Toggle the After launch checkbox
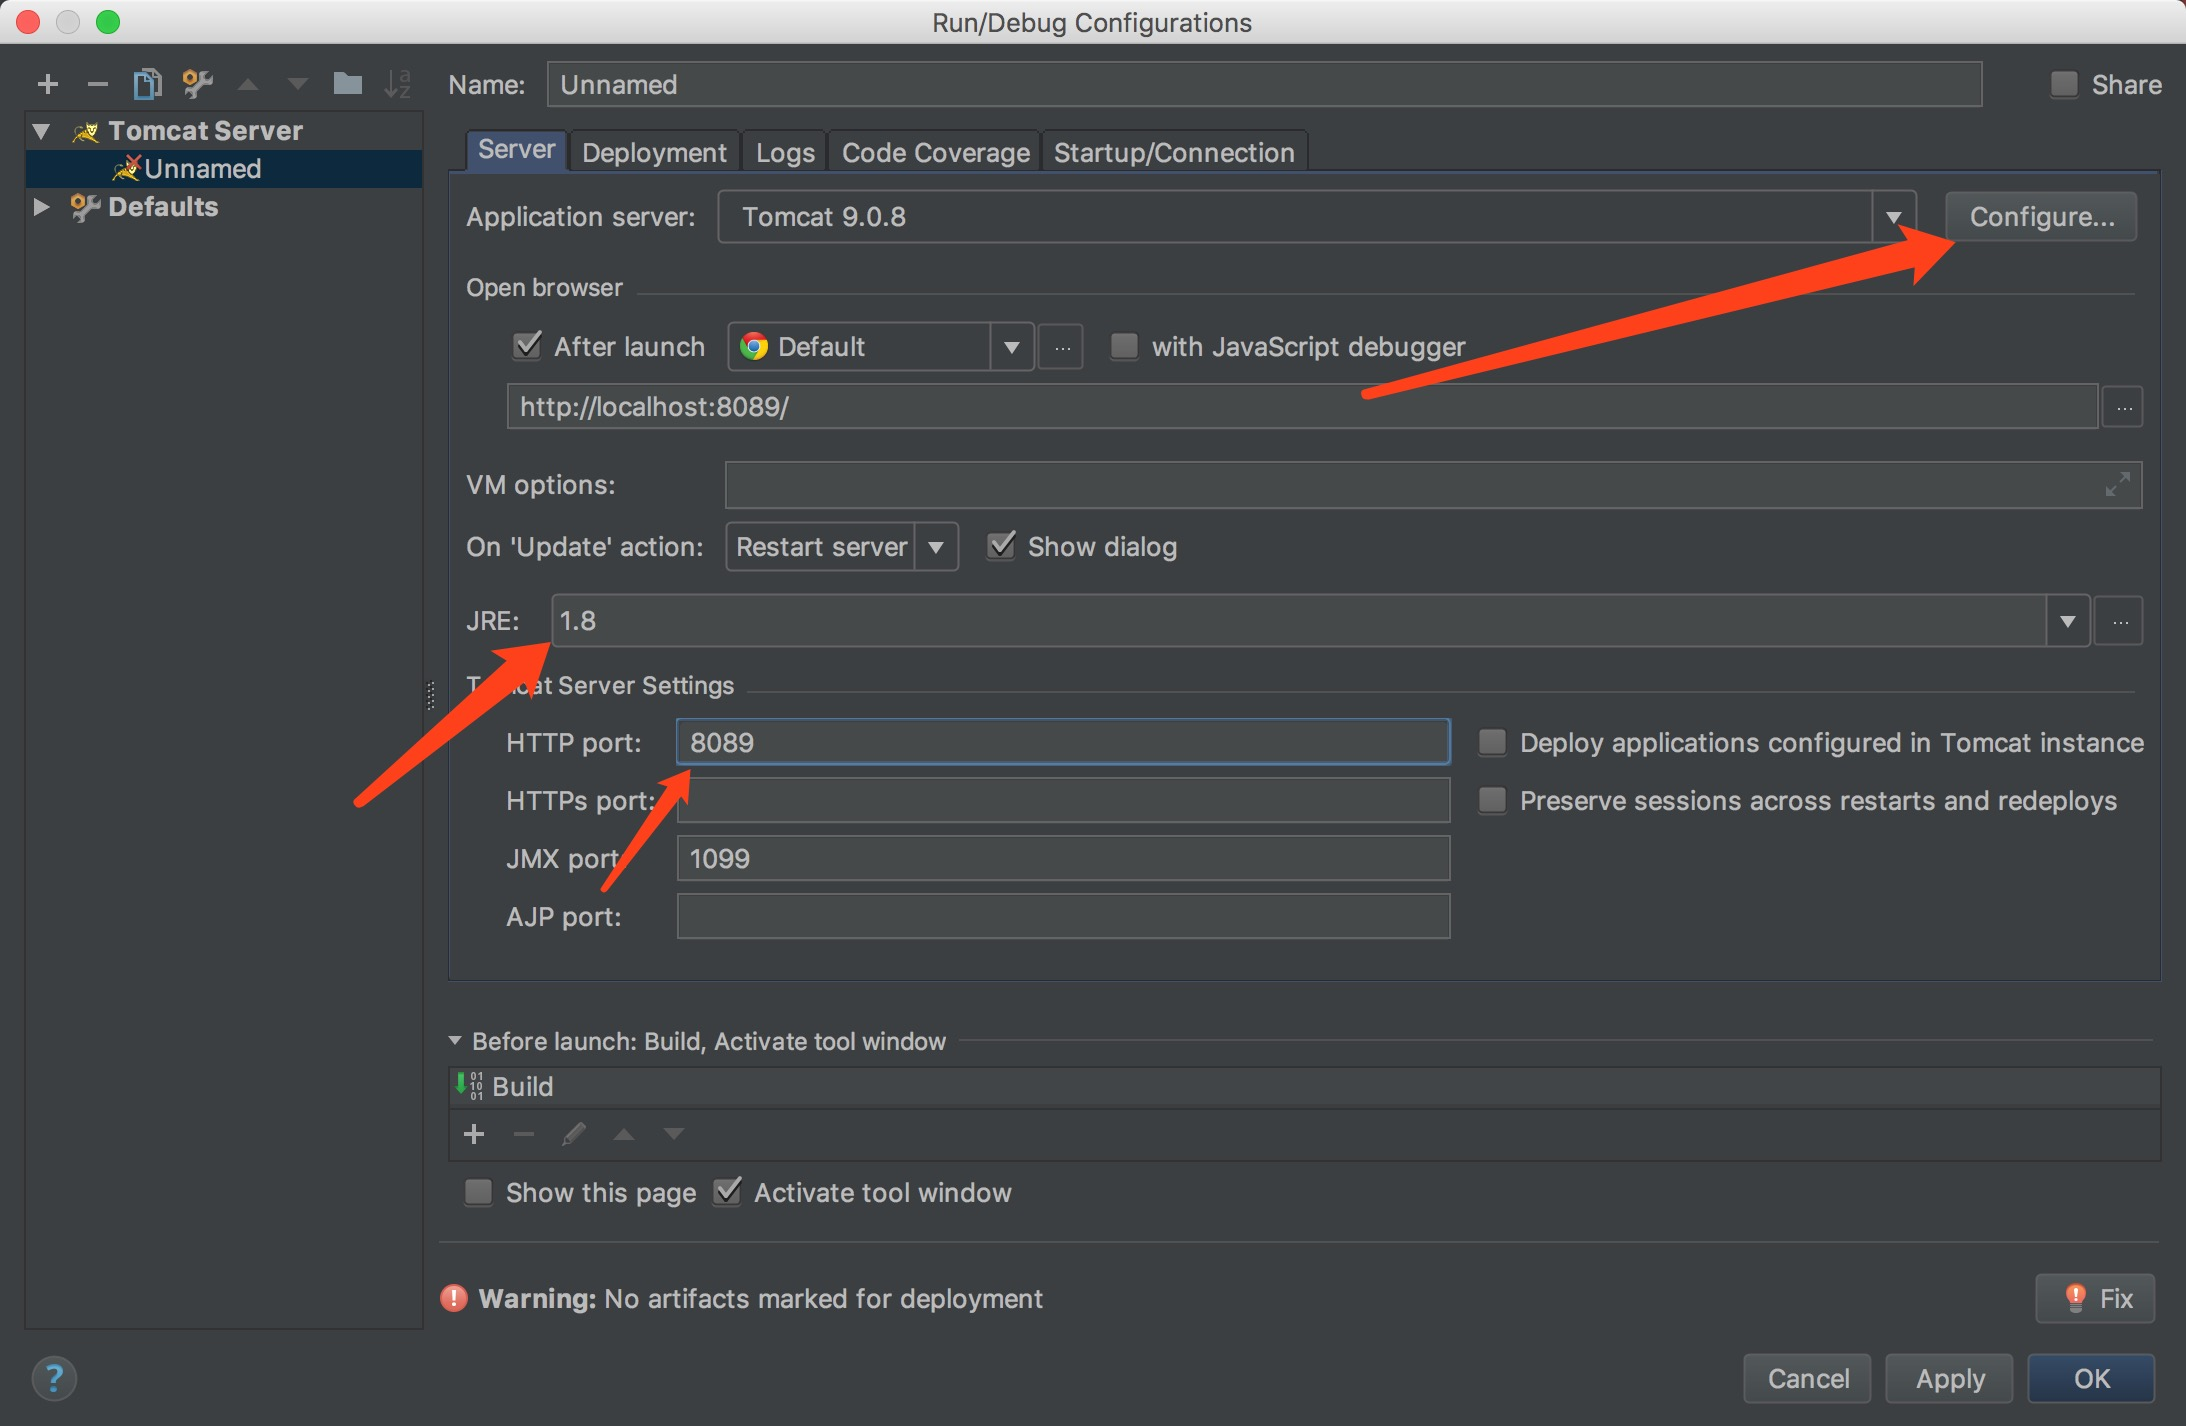Screen dimensions: 2186x1426 click(x=527, y=346)
